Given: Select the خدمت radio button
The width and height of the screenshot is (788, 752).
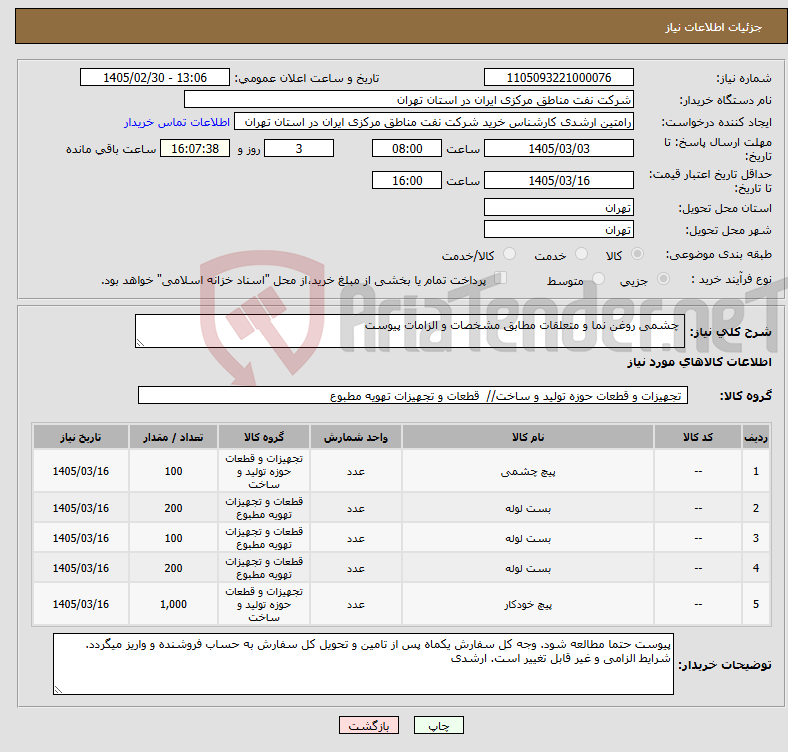Looking at the screenshot, I should pyautogui.click(x=581, y=254).
